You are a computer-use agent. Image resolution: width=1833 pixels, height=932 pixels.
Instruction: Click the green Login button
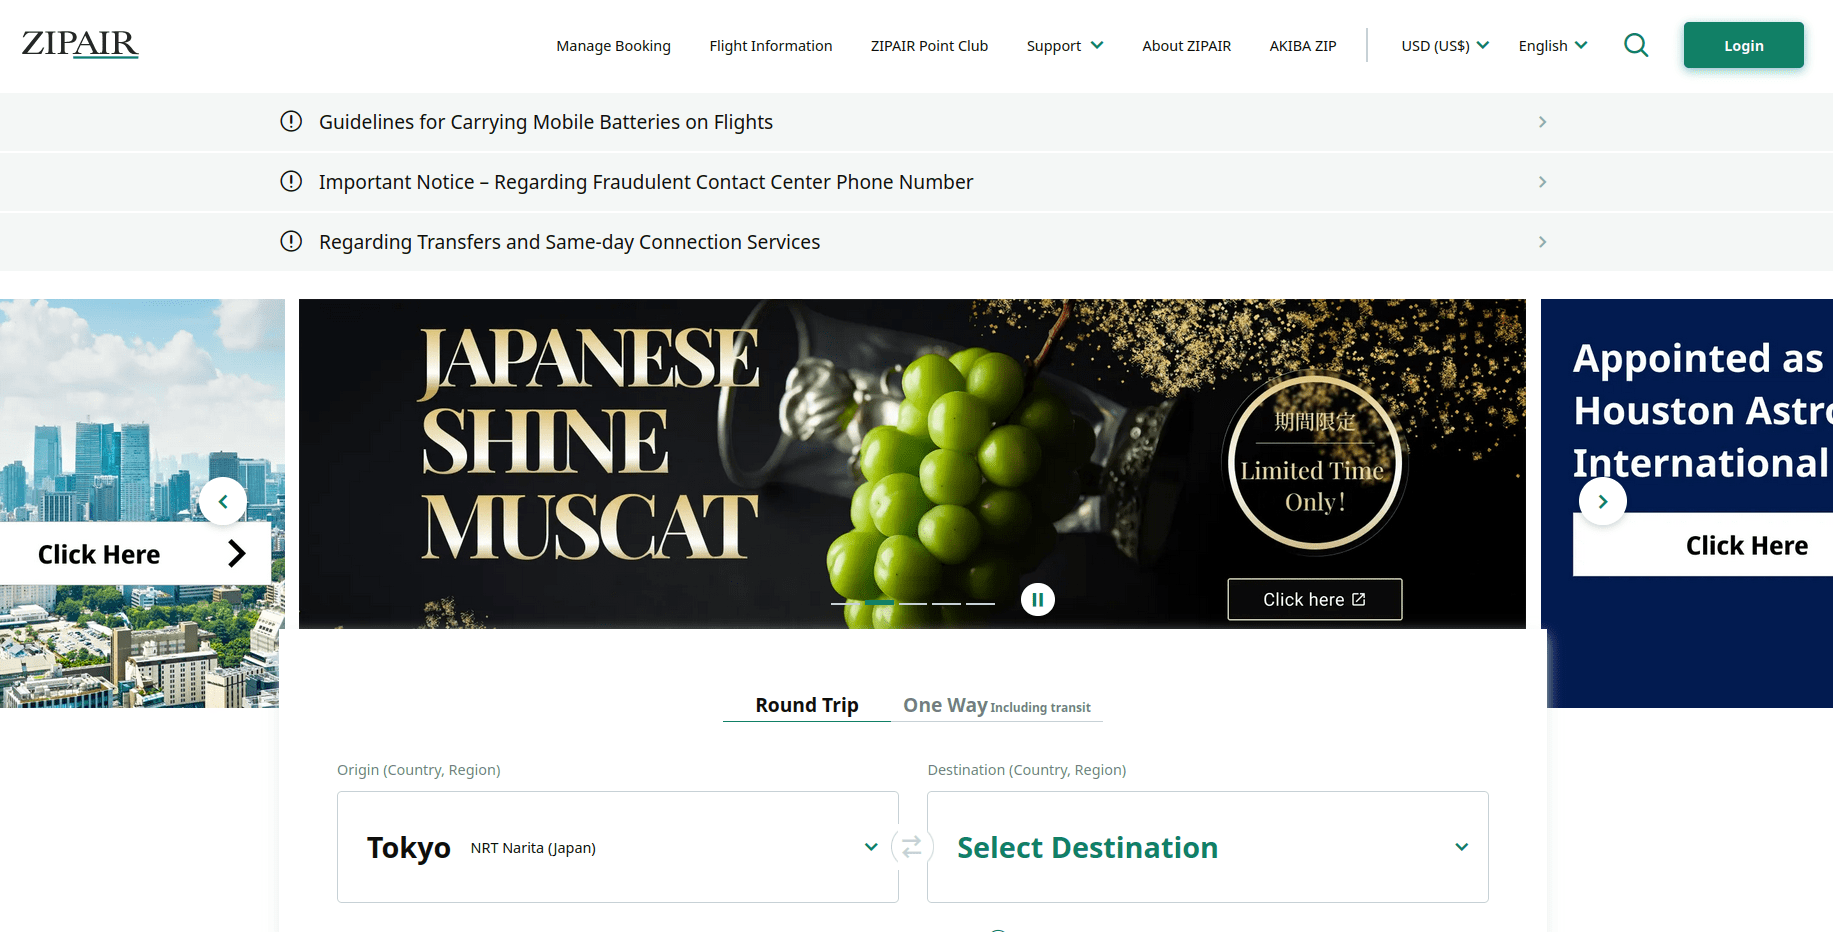[1743, 46]
